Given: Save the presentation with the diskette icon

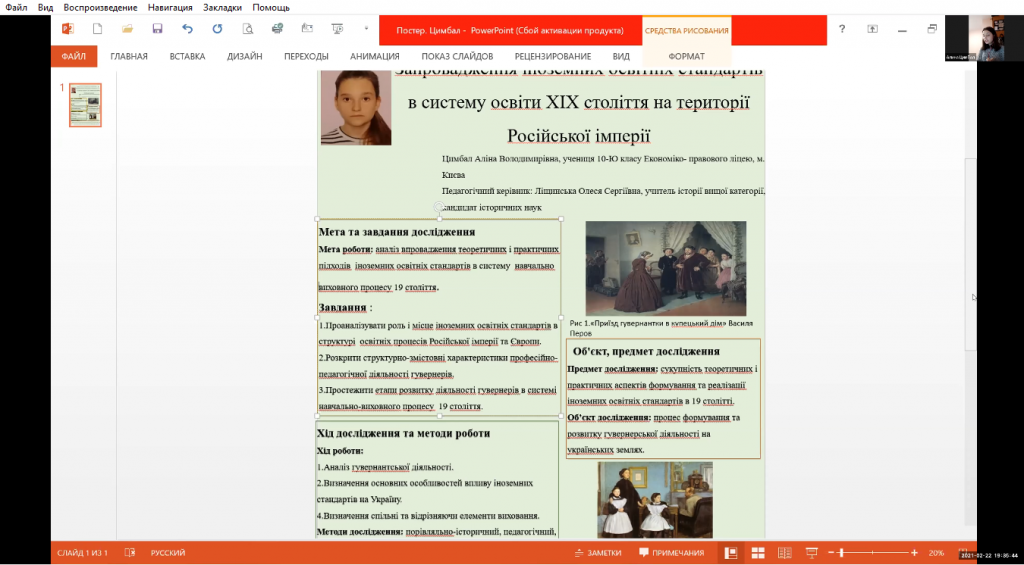Looking at the screenshot, I should click(x=157, y=29).
